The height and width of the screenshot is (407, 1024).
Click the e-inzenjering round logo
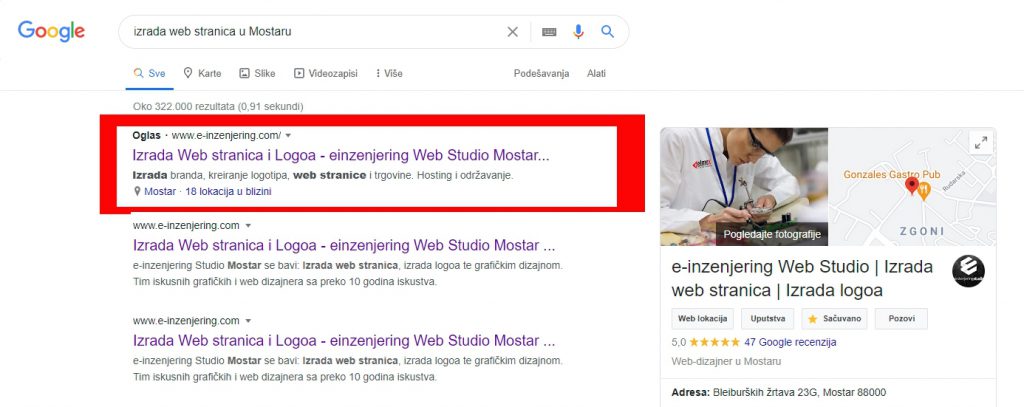(968, 271)
